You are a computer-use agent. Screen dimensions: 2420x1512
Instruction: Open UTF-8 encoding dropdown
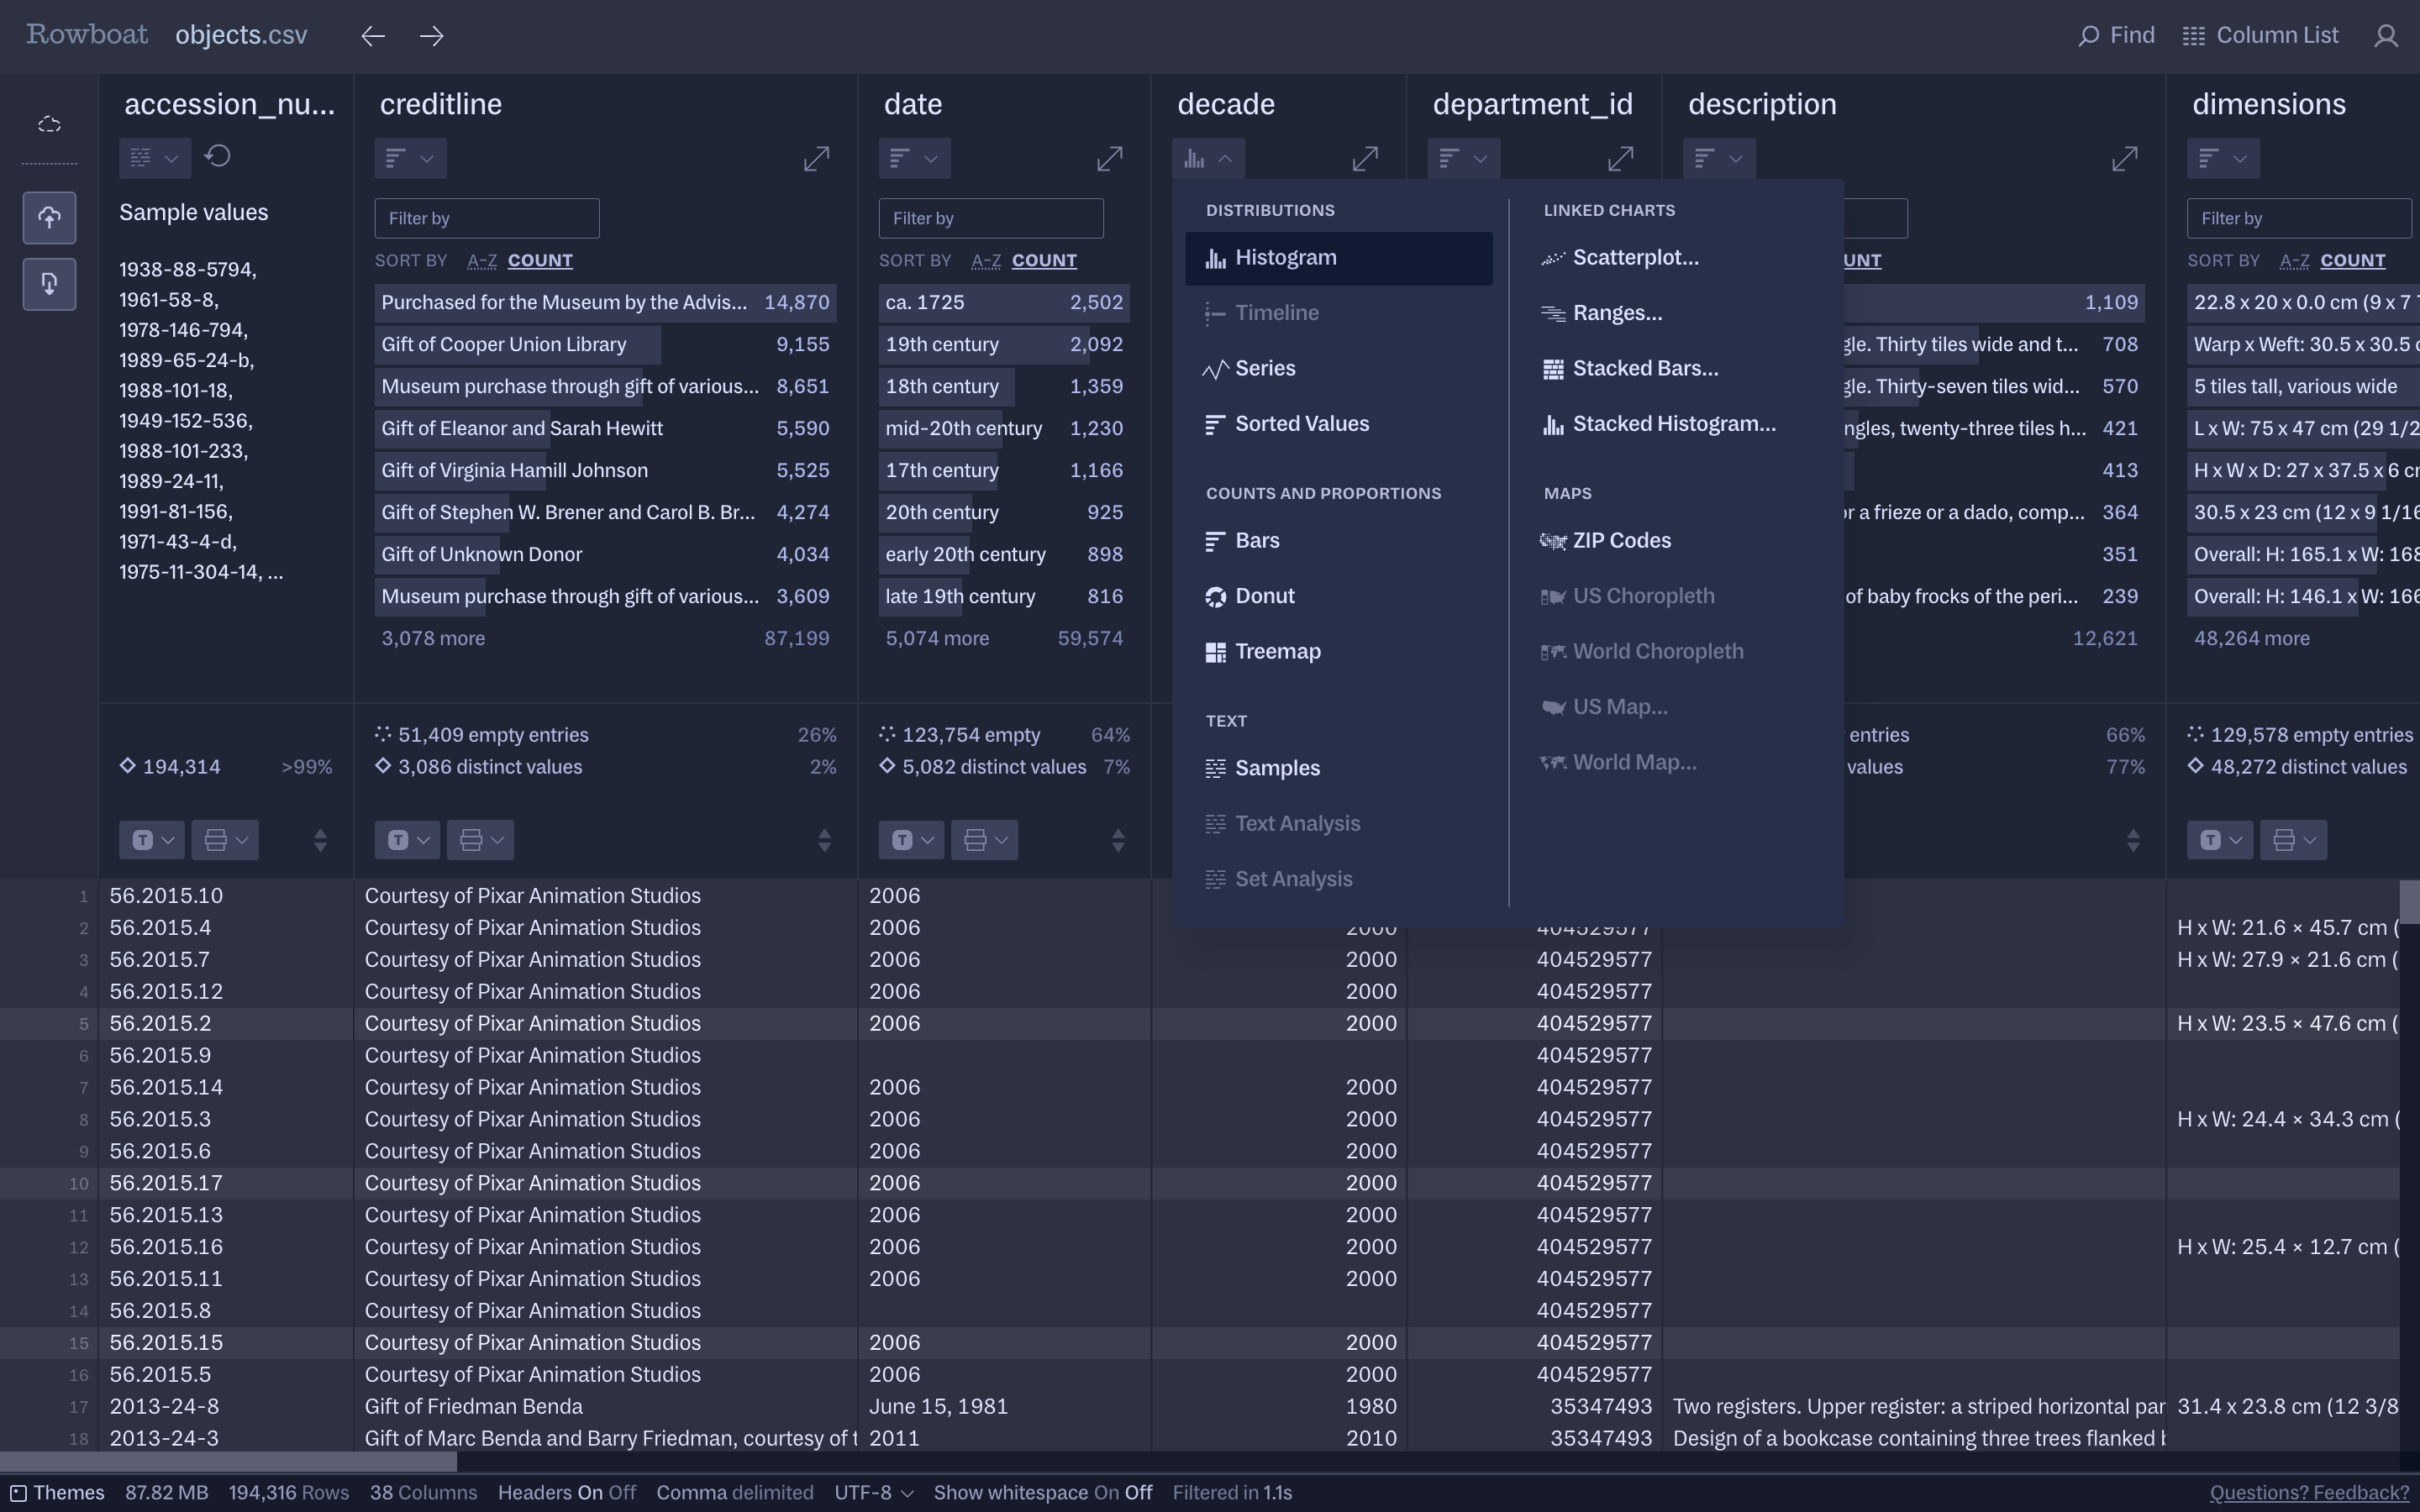pos(873,1493)
